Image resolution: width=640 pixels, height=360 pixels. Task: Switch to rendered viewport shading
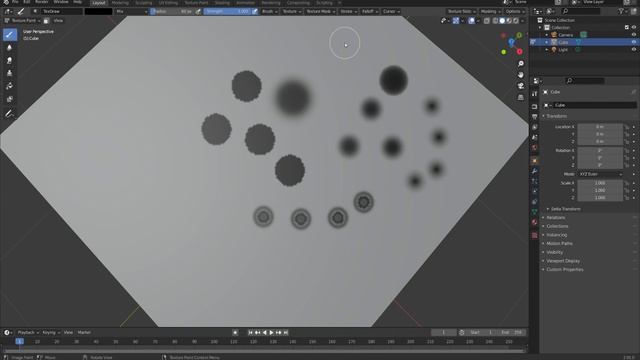click(x=516, y=20)
